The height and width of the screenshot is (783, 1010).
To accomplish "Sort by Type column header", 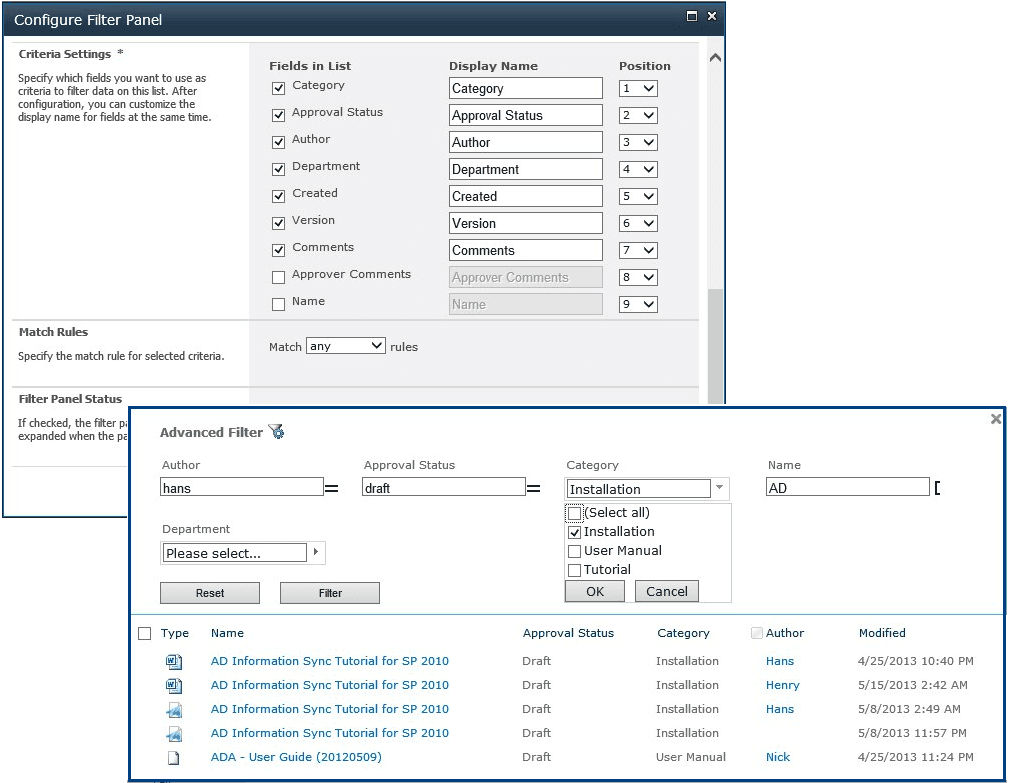I will (175, 633).
